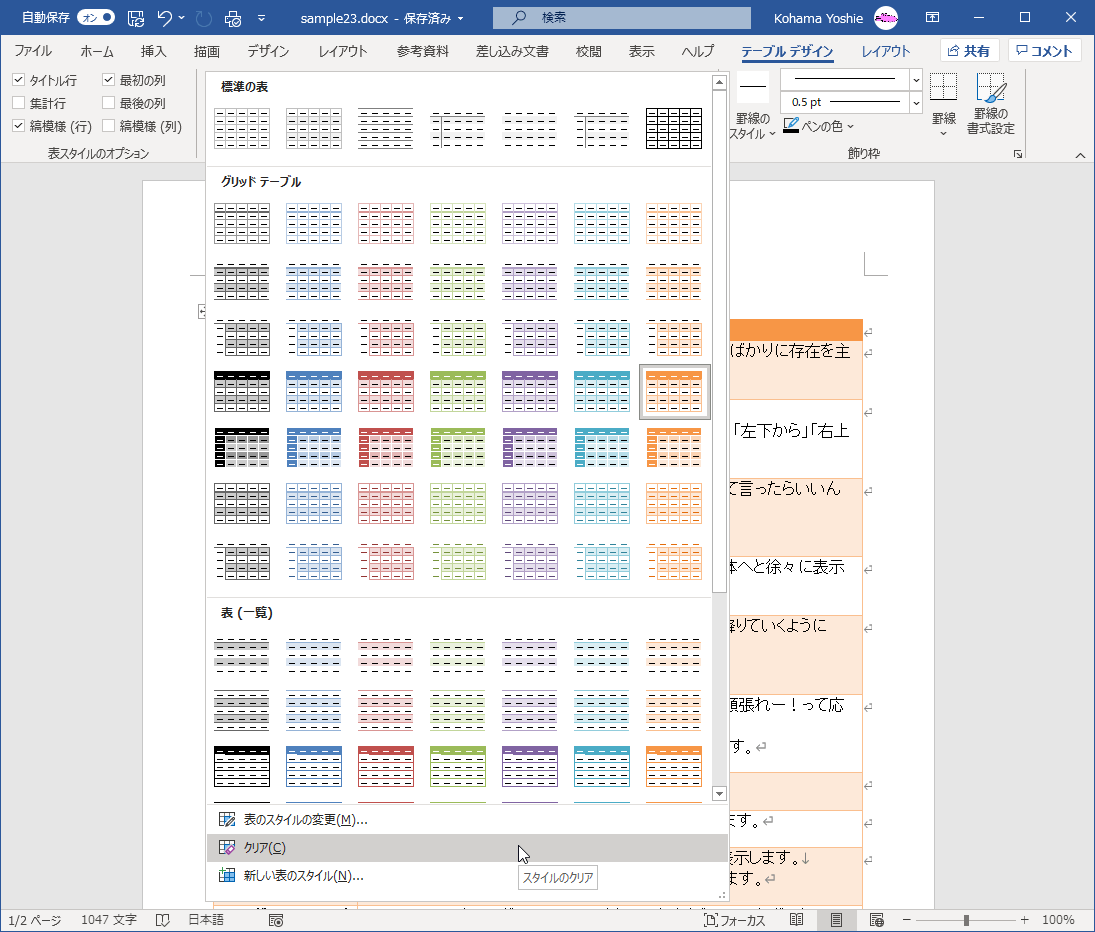1095x932 pixels.
Task: Switch to the デザイン tab
Action: [x=268, y=51]
